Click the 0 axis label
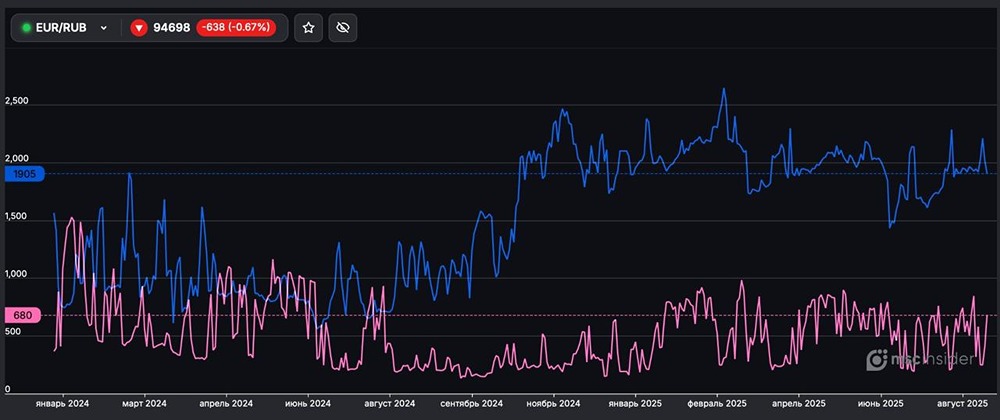 coord(7,389)
